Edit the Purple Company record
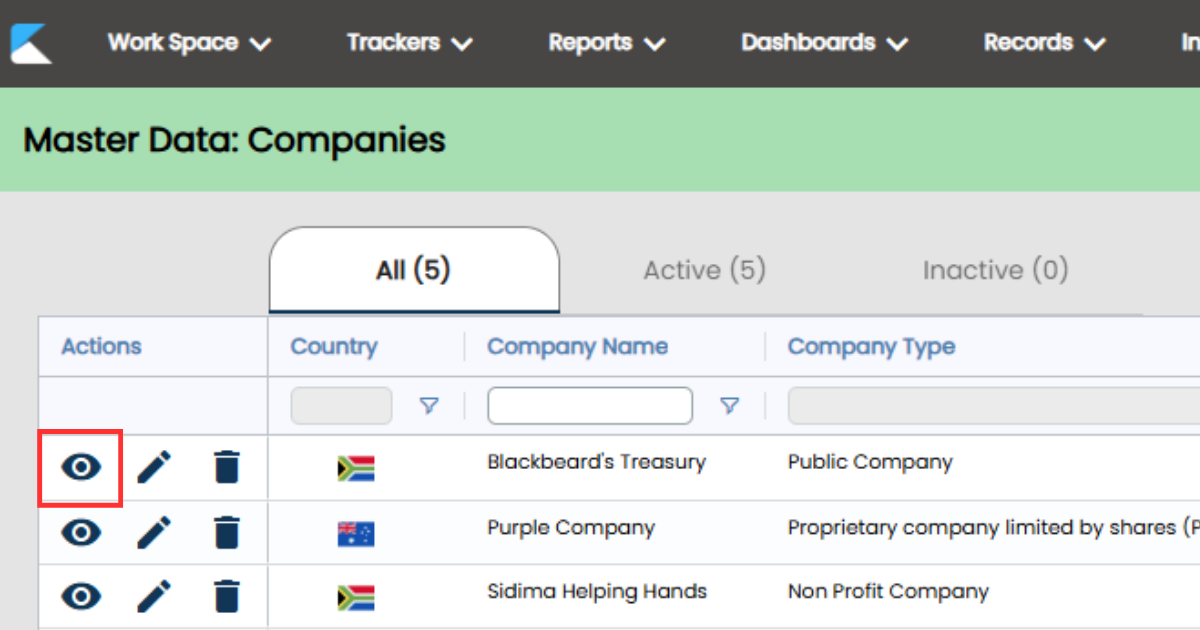 click(154, 533)
